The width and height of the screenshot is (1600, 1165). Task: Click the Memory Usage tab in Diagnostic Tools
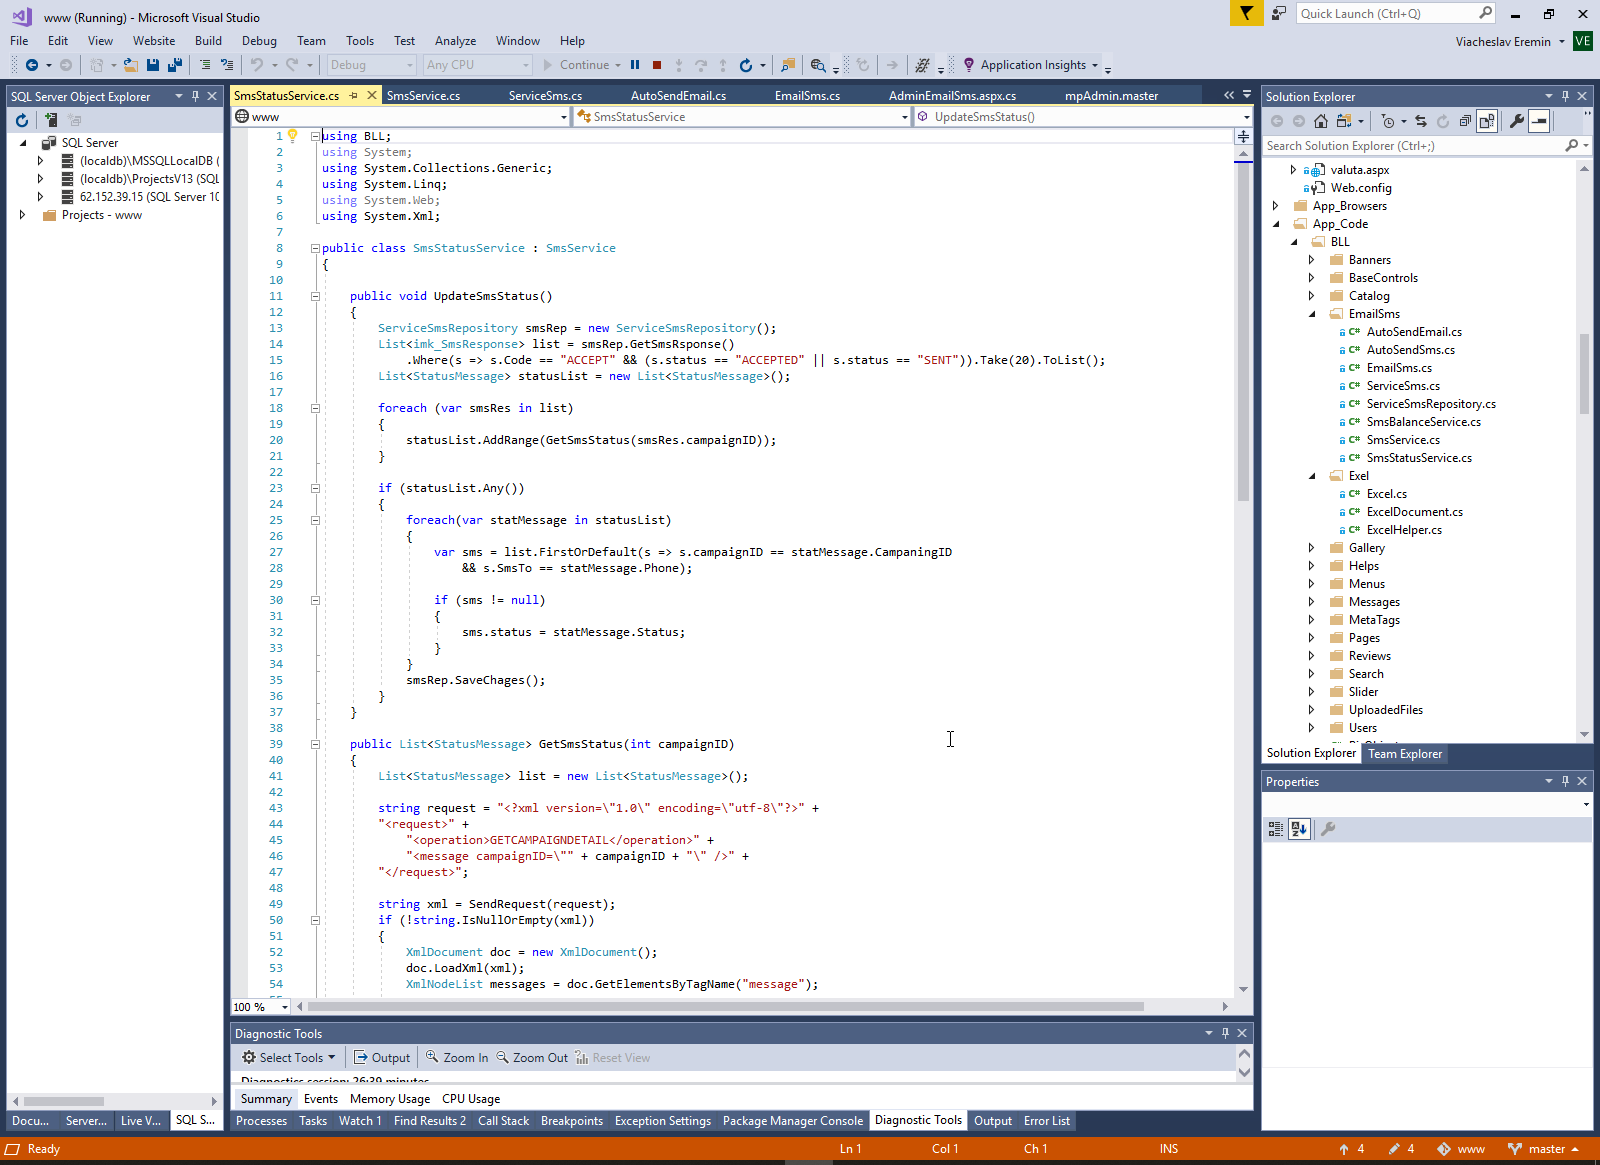pos(390,1098)
